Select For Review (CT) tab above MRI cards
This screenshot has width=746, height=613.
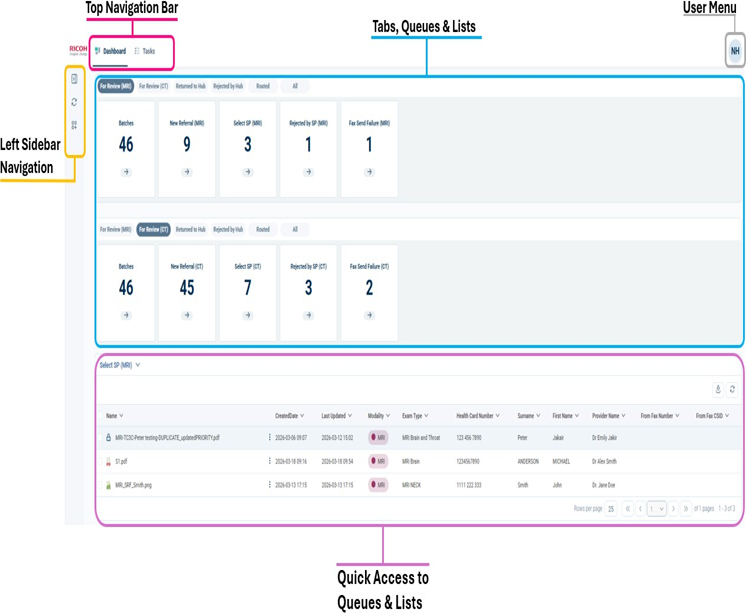(x=153, y=86)
